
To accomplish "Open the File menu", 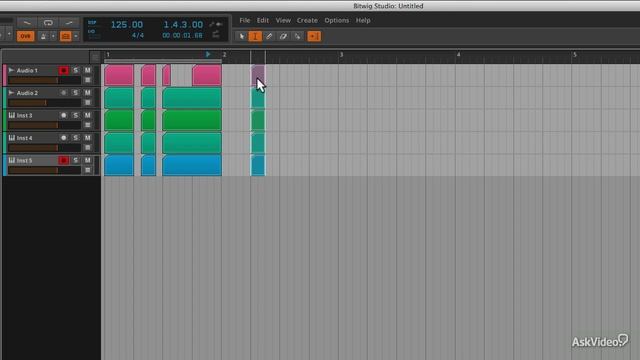I will click(x=245, y=20).
